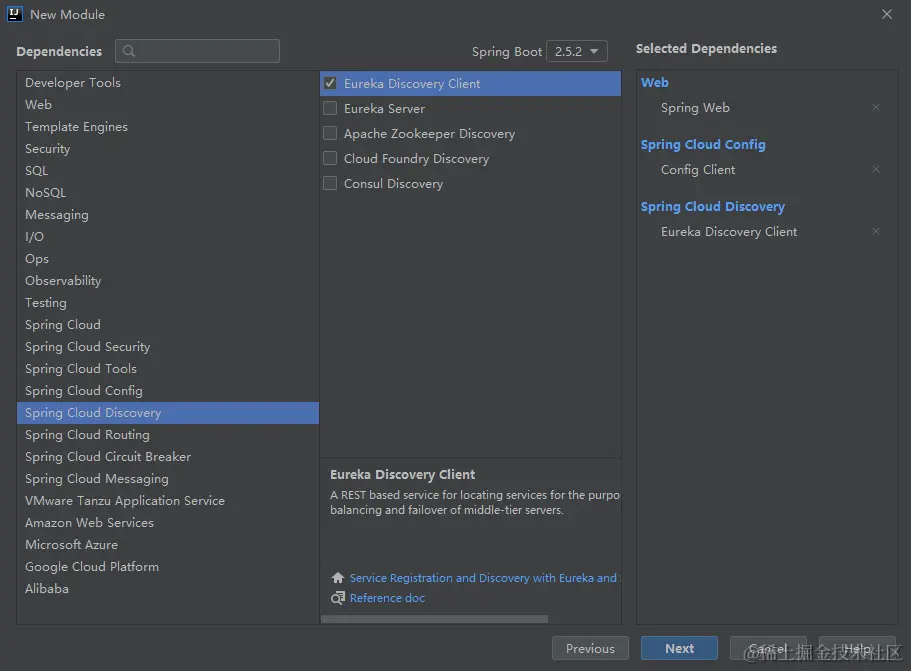Click Config Client in selected dependencies

coord(698,170)
